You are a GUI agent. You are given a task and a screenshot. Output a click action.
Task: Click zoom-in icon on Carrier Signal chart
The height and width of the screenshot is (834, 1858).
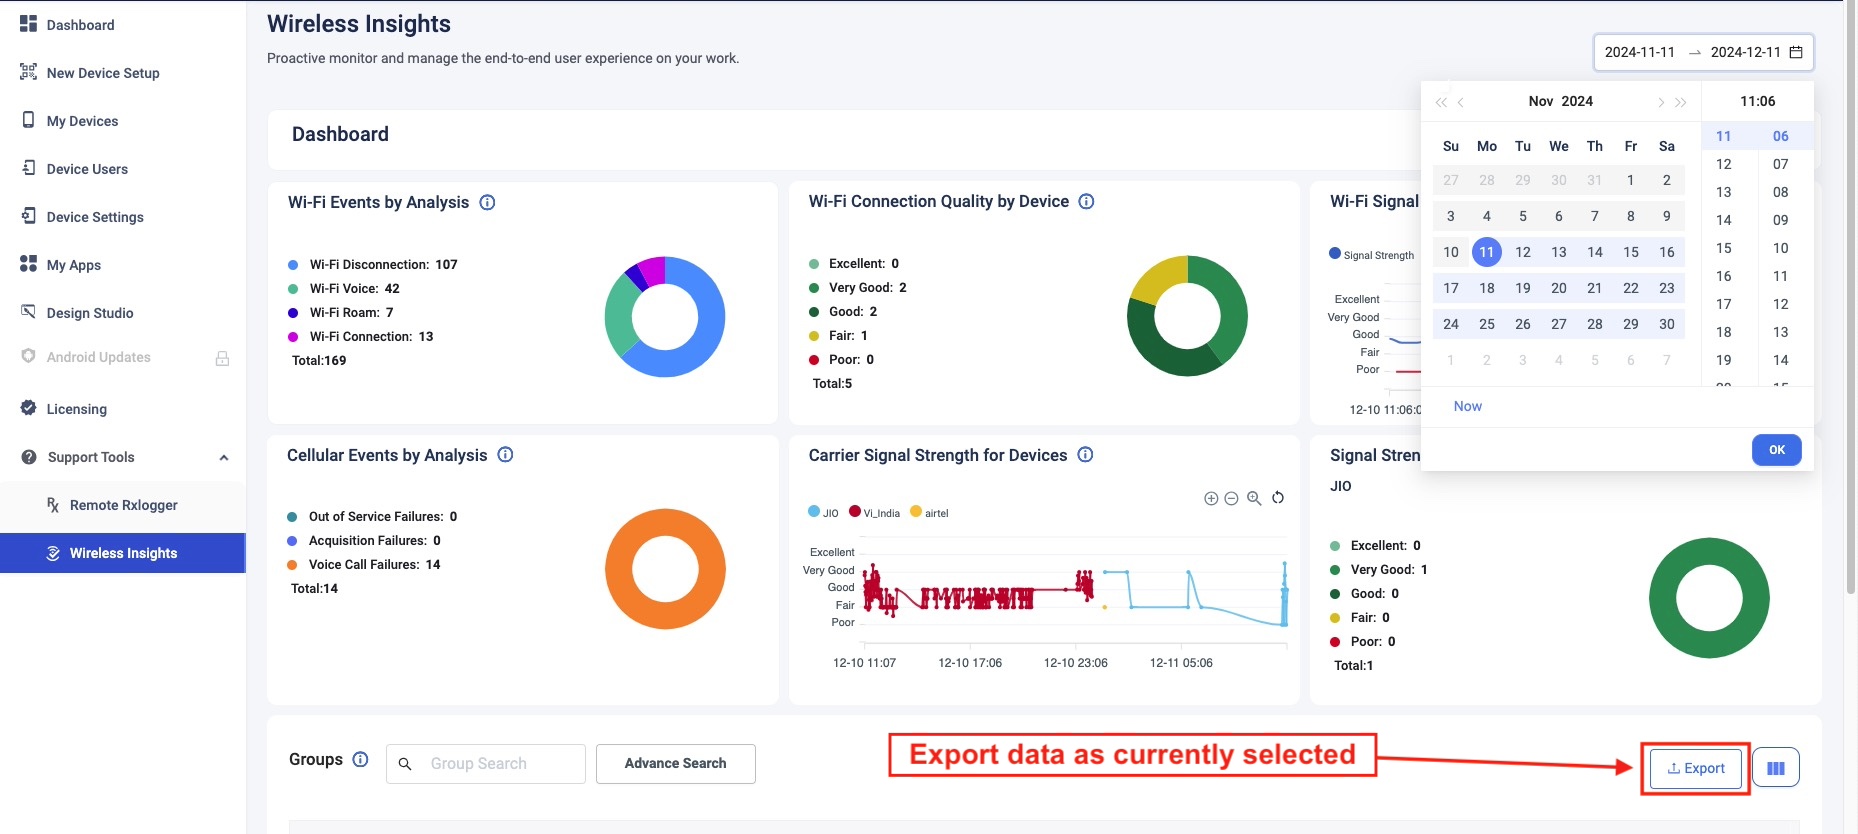click(1211, 498)
